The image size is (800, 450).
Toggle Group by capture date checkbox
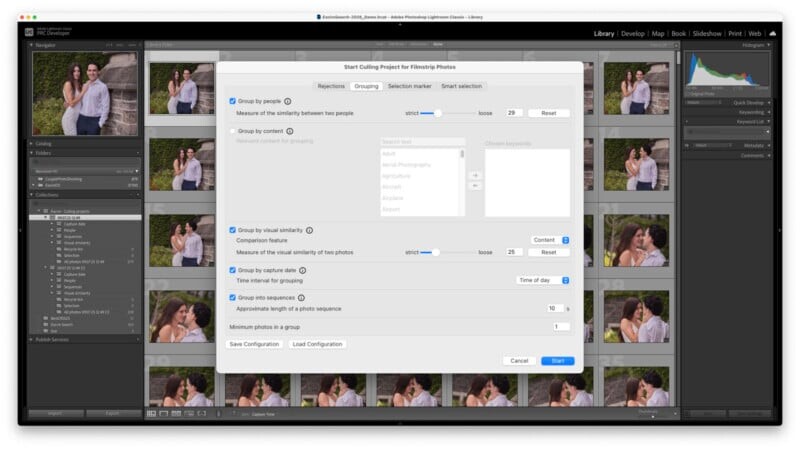(233, 270)
